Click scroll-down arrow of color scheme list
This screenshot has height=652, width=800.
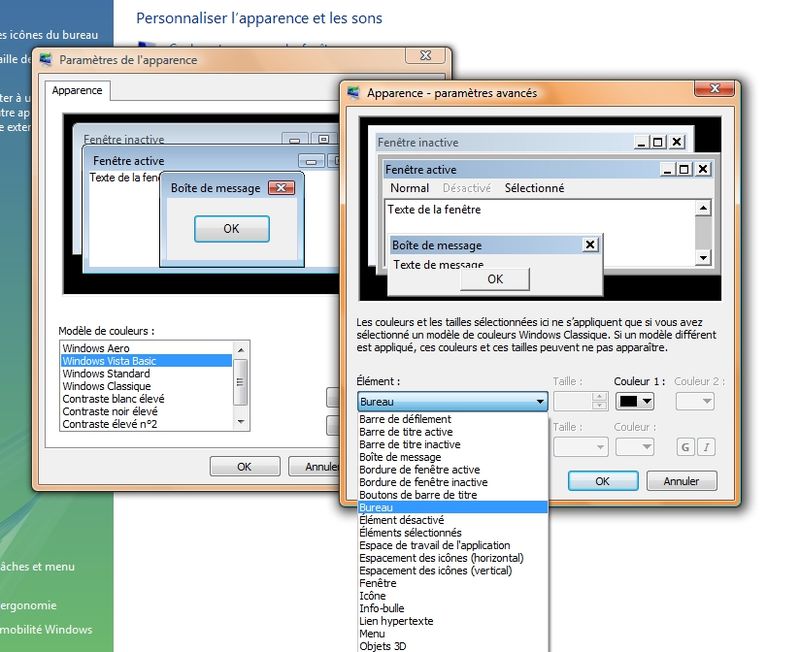(x=241, y=422)
